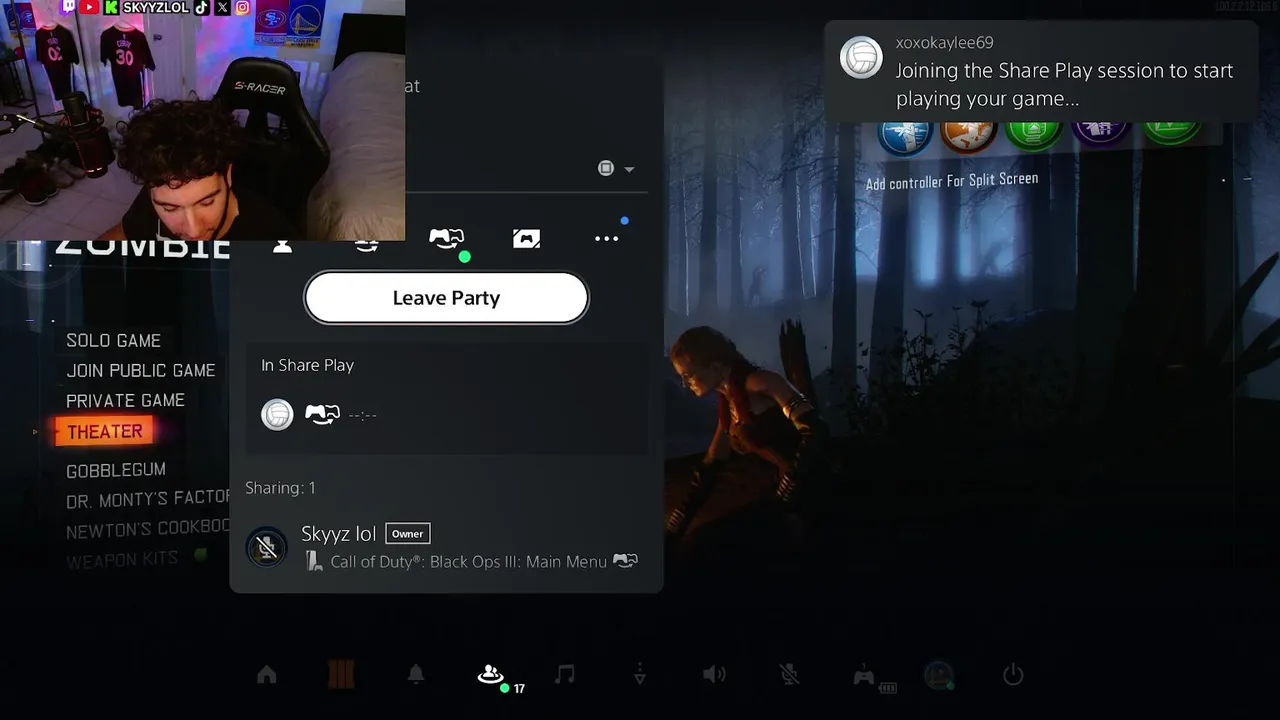Open the Sound speaker icon
The height and width of the screenshot is (720, 1280).
pos(714,675)
